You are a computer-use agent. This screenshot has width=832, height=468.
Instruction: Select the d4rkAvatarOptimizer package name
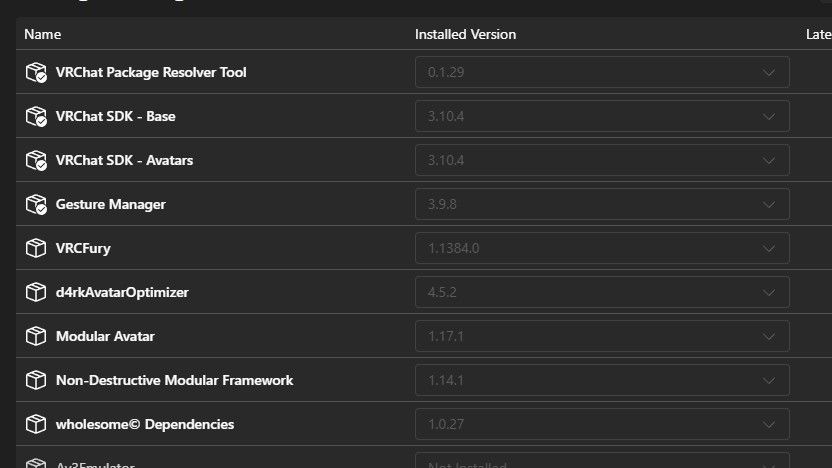coord(122,292)
